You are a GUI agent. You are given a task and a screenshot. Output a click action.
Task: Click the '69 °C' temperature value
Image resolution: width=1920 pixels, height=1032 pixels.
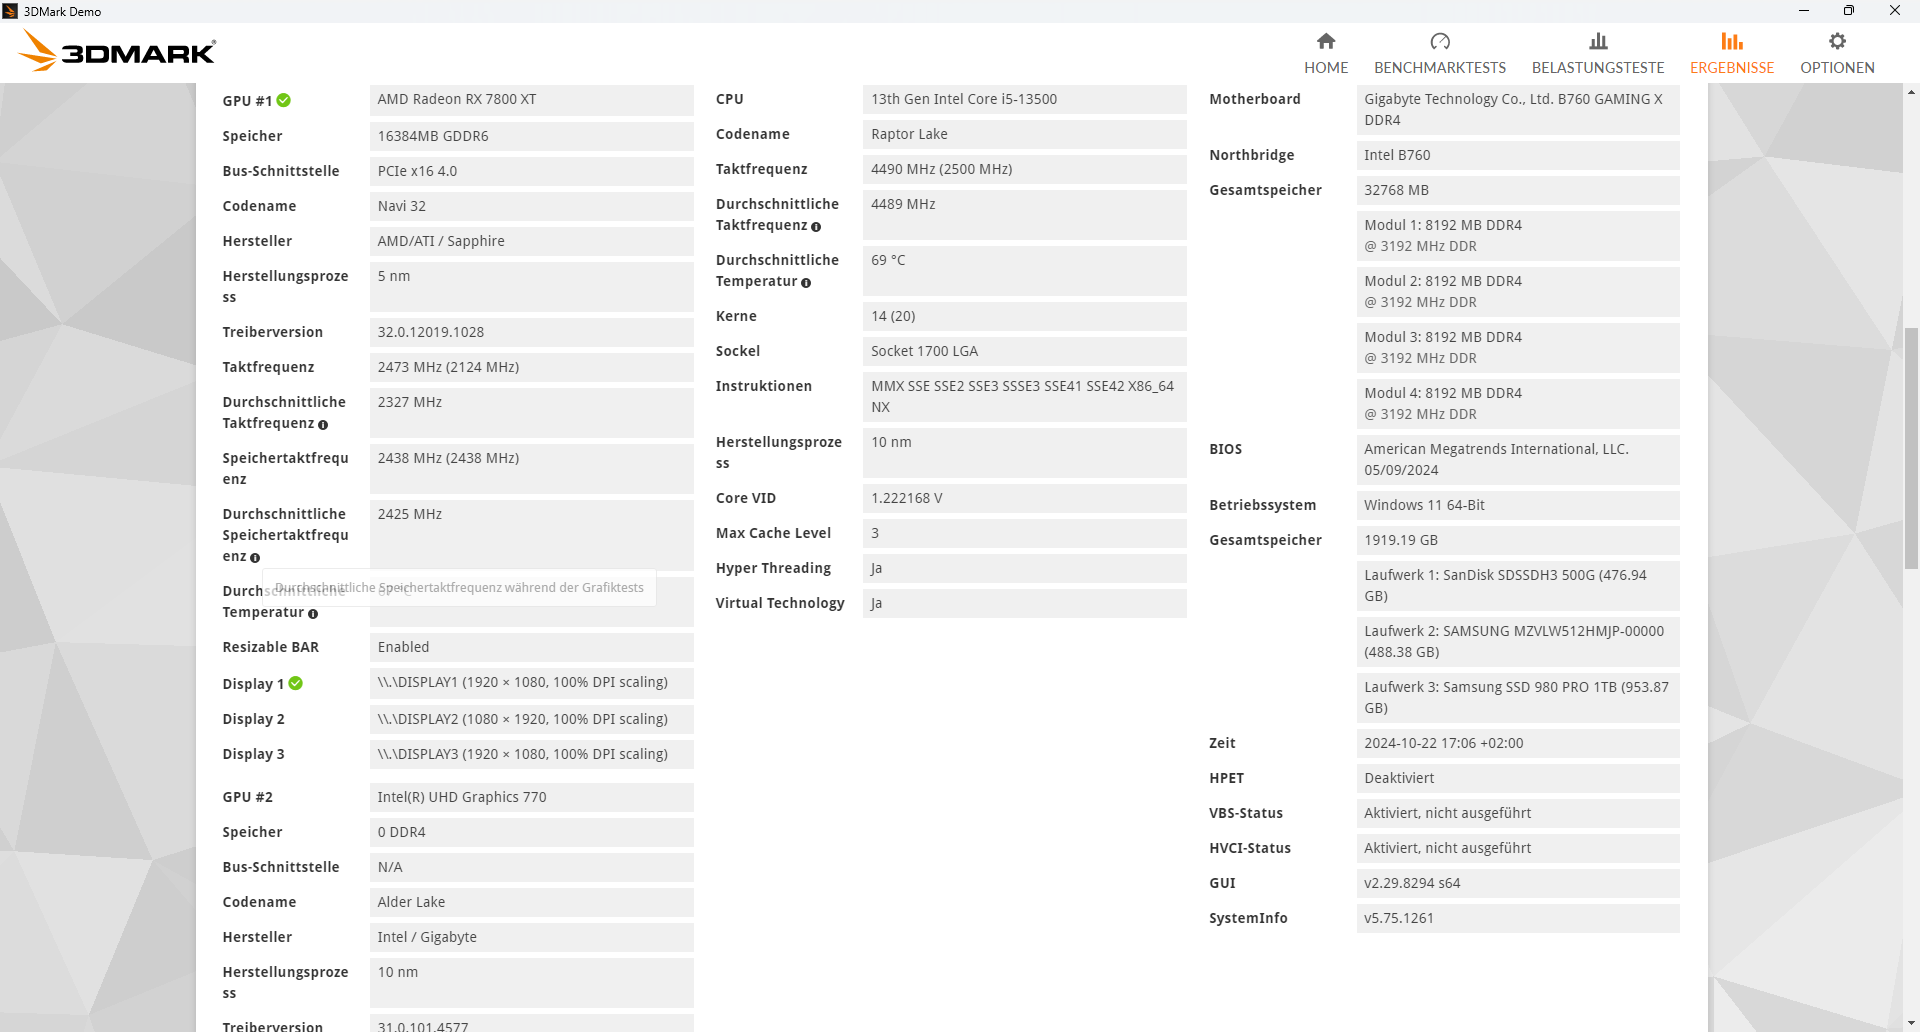tap(1024, 270)
